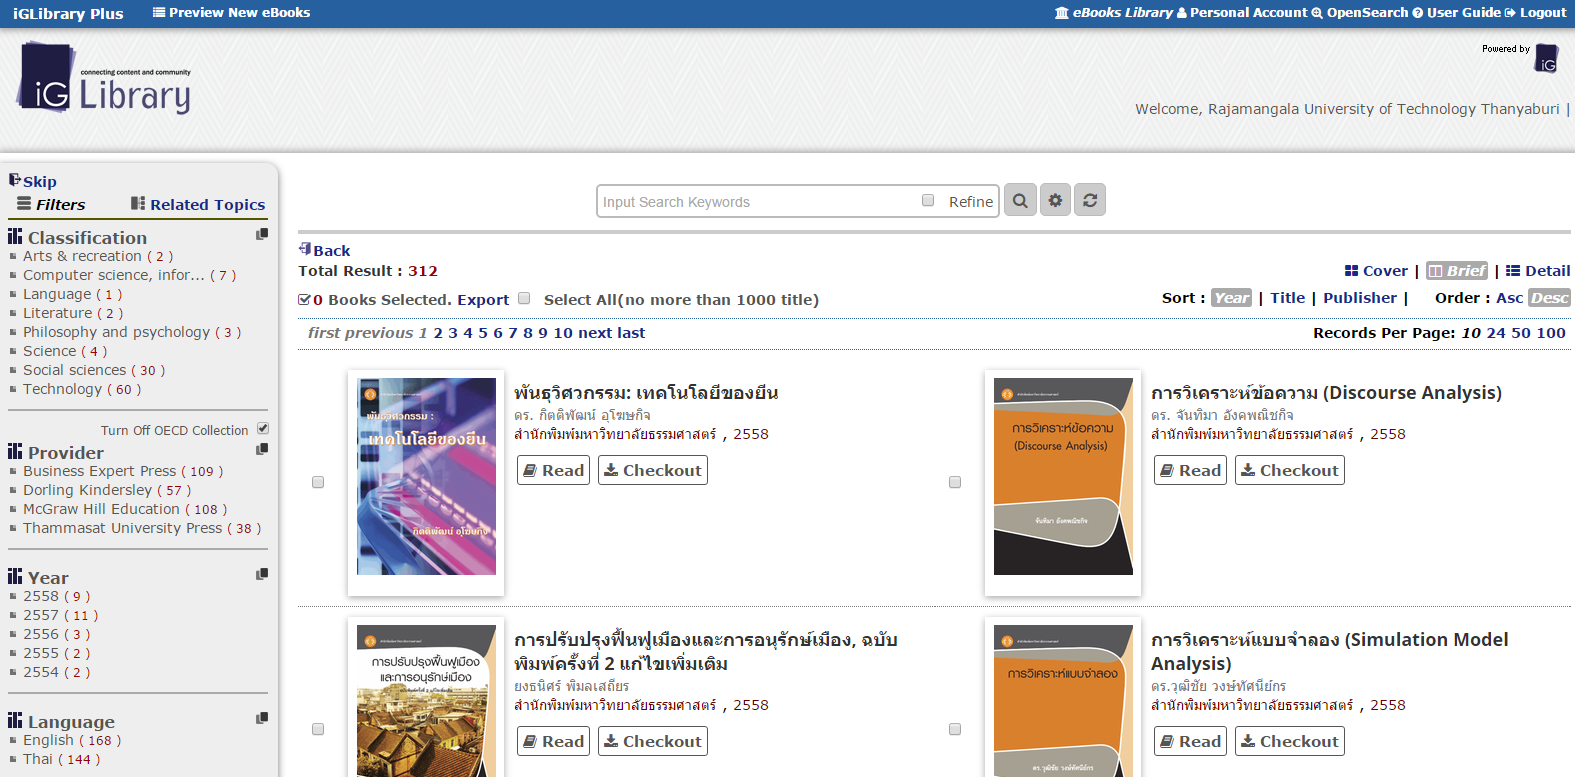Click the Powered by iG icon
Image resolution: width=1575 pixels, height=777 pixels.
click(x=1546, y=58)
